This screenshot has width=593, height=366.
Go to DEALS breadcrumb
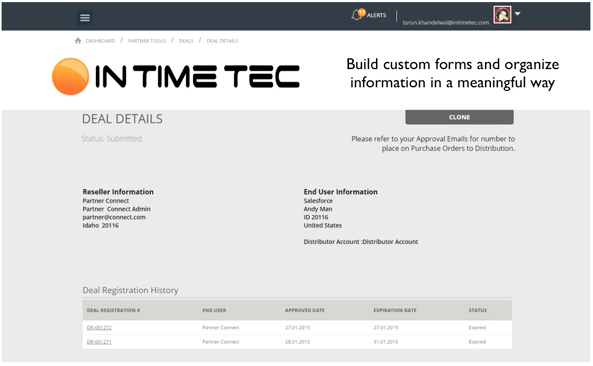(x=186, y=41)
